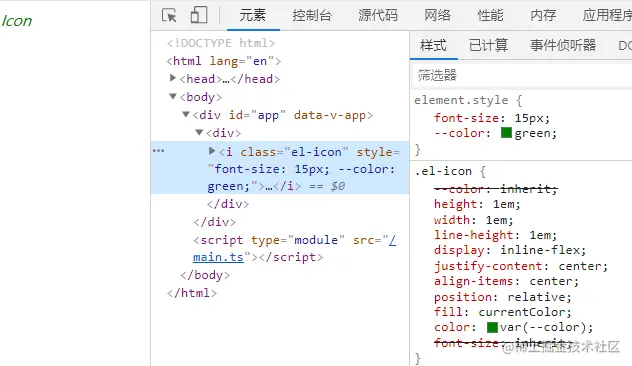Select the closing </html> tag row
Screen dimensions: 632x366
[192, 293]
